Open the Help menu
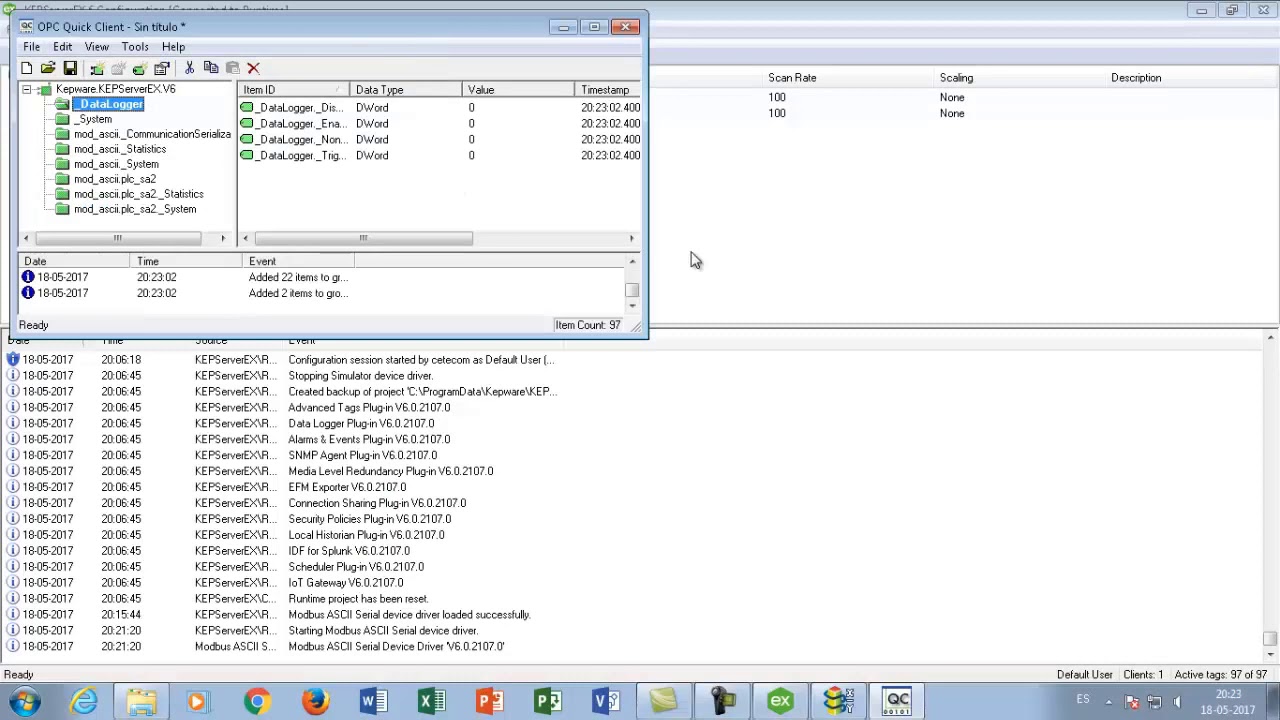This screenshot has height=720, width=1280. [173, 47]
